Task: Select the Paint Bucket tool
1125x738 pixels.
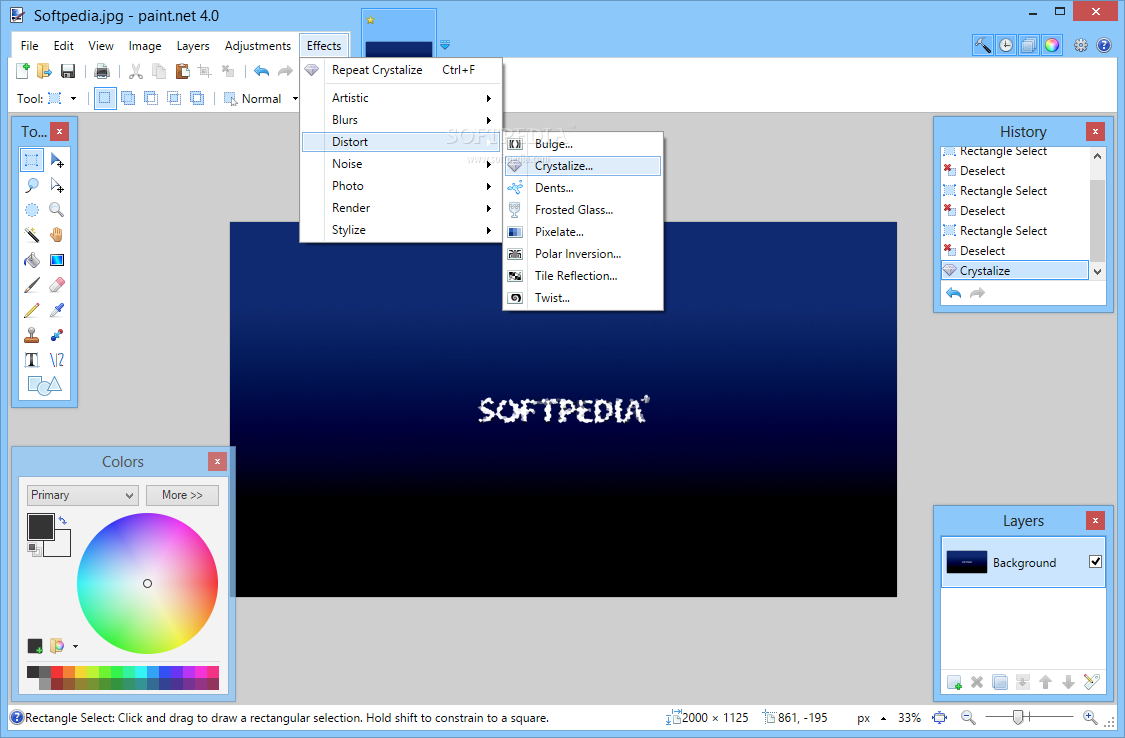Action: point(32,260)
